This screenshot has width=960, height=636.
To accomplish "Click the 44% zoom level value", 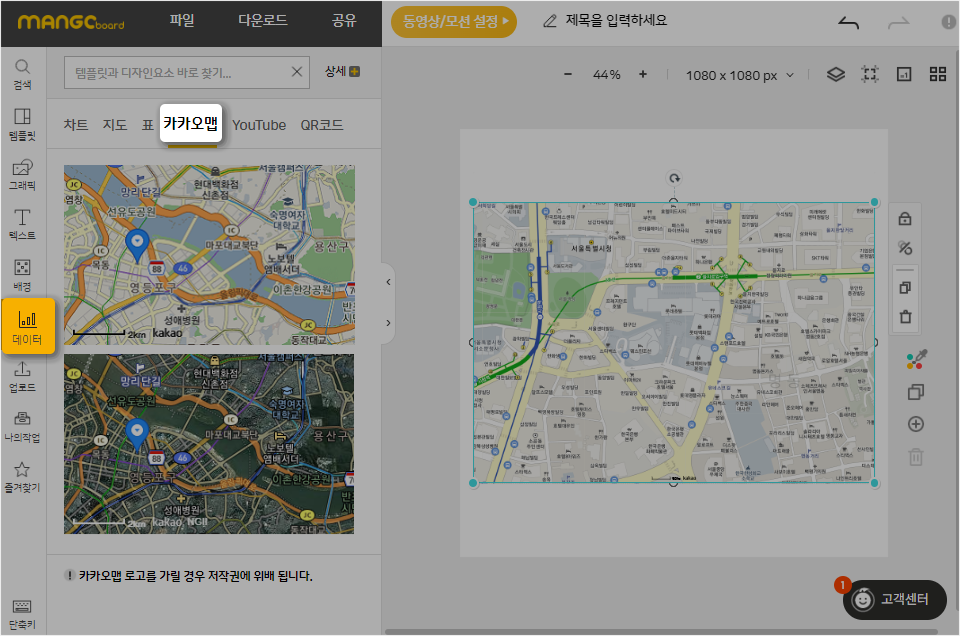I will click(x=606, y=75).
